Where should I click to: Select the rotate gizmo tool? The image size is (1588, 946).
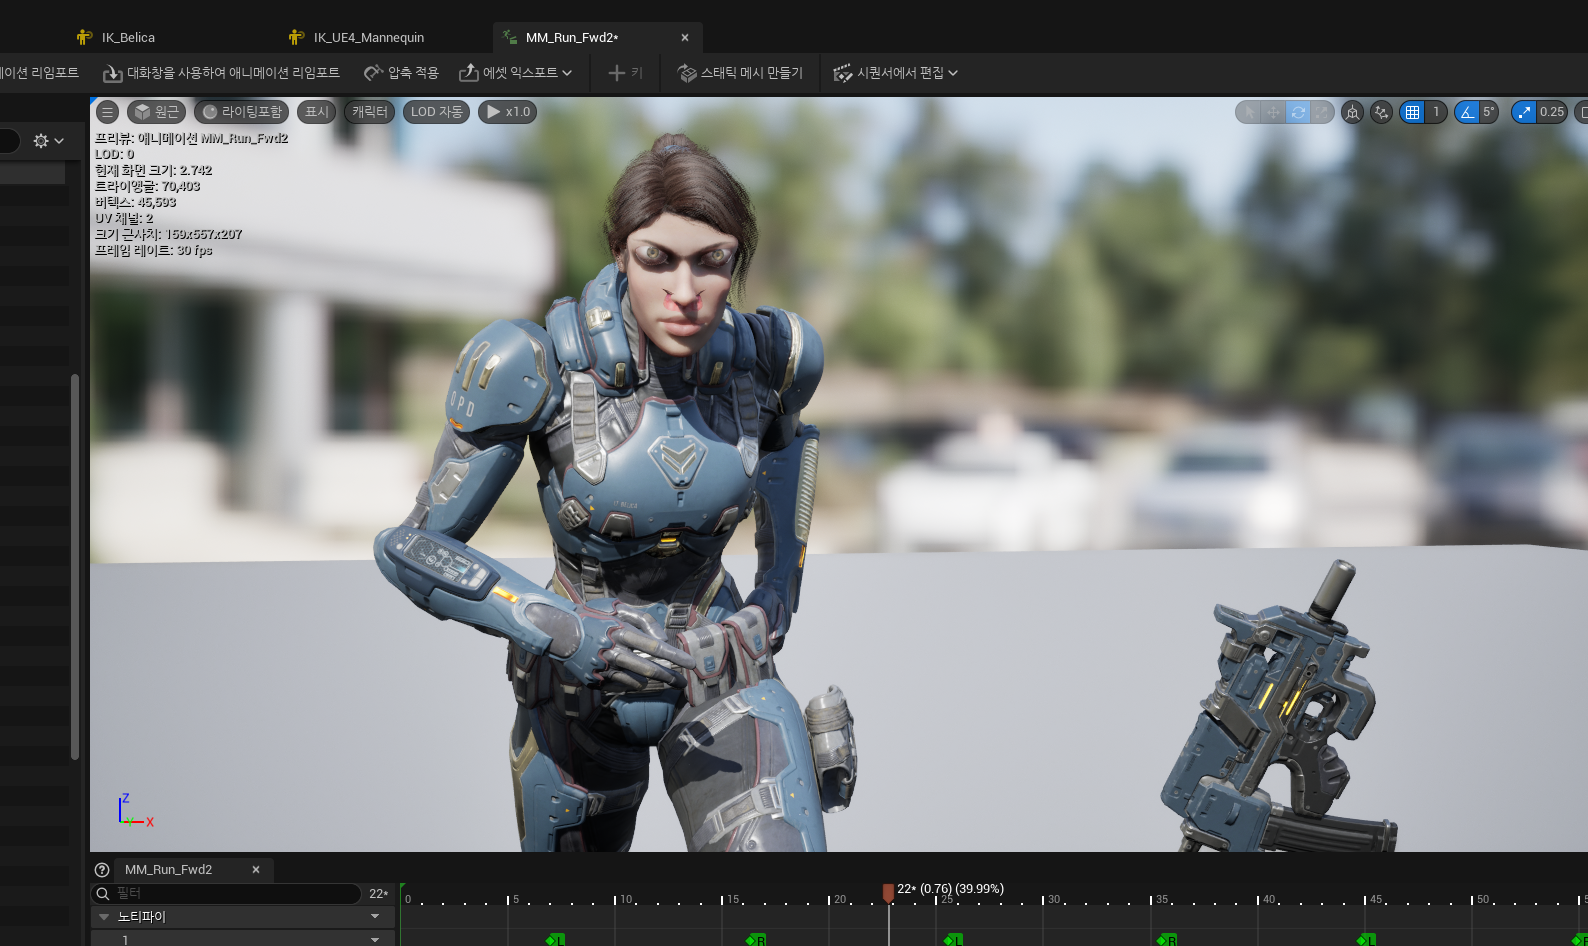[x=1298, y=112]
